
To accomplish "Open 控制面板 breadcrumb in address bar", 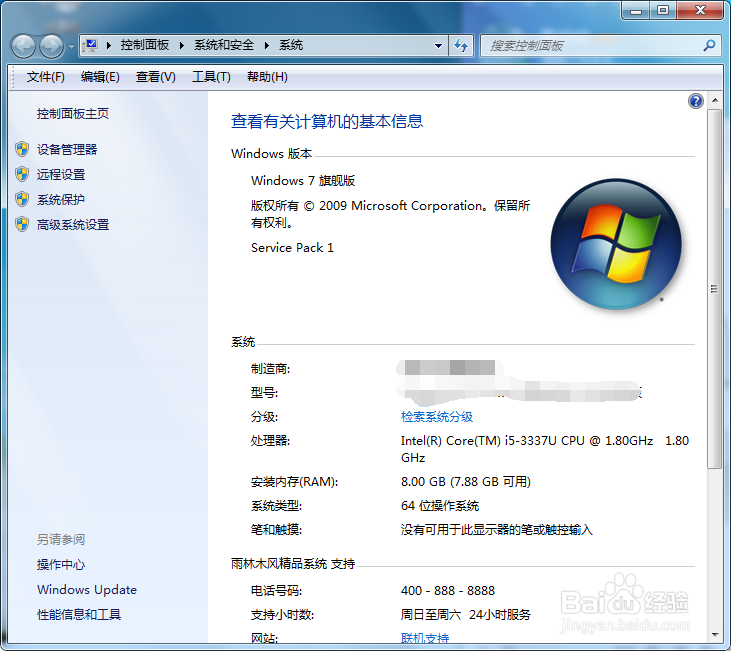I will 145,45.
